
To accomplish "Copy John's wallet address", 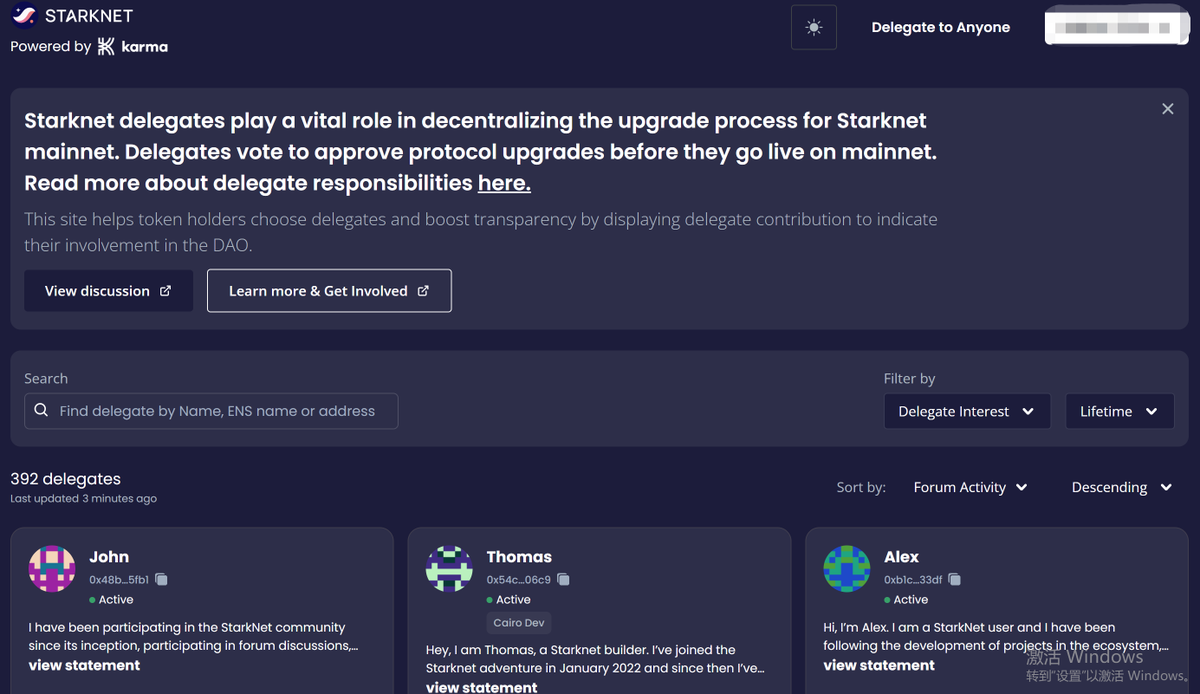I will coord(162,579).
